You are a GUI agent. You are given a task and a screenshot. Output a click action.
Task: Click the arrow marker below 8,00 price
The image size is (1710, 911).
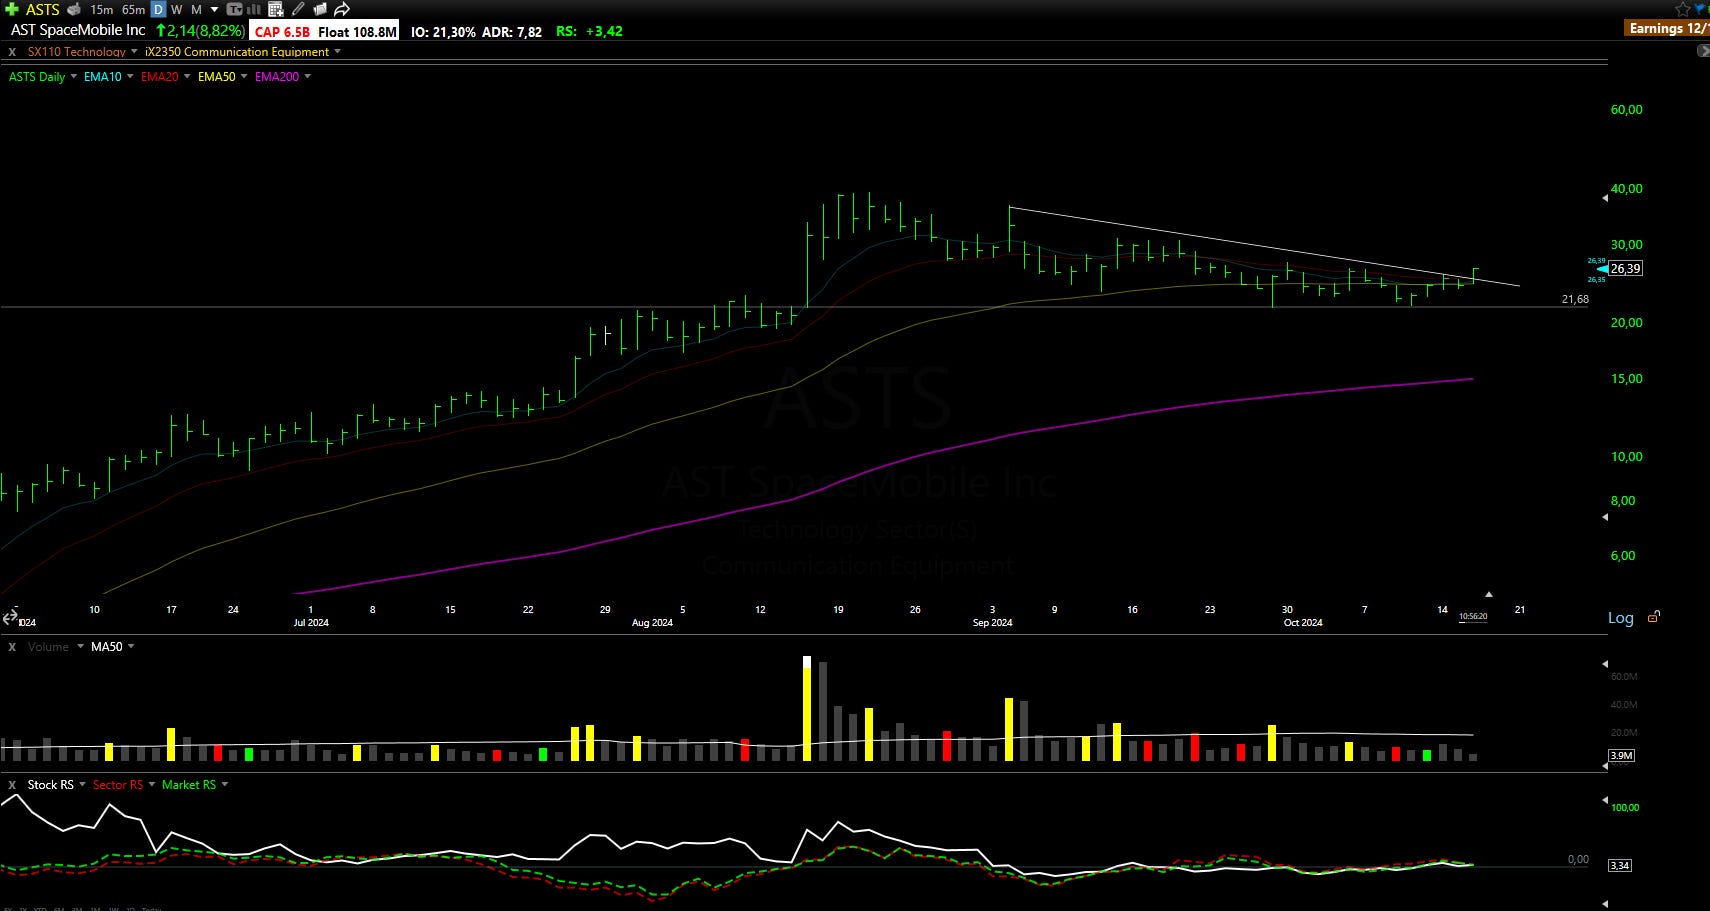(x=1605, y=517)
